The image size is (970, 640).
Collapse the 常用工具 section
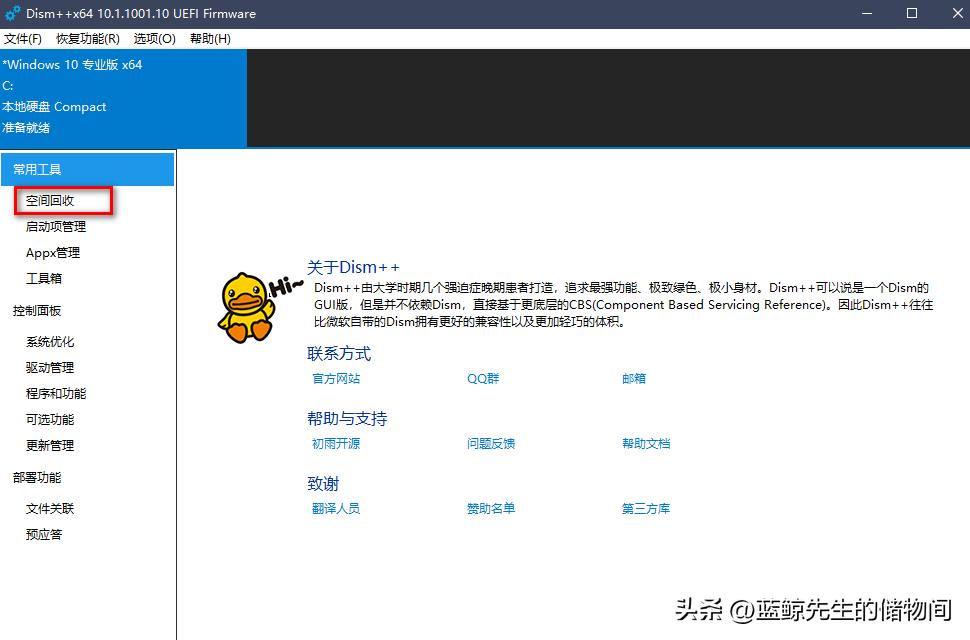tap(38, 169)
